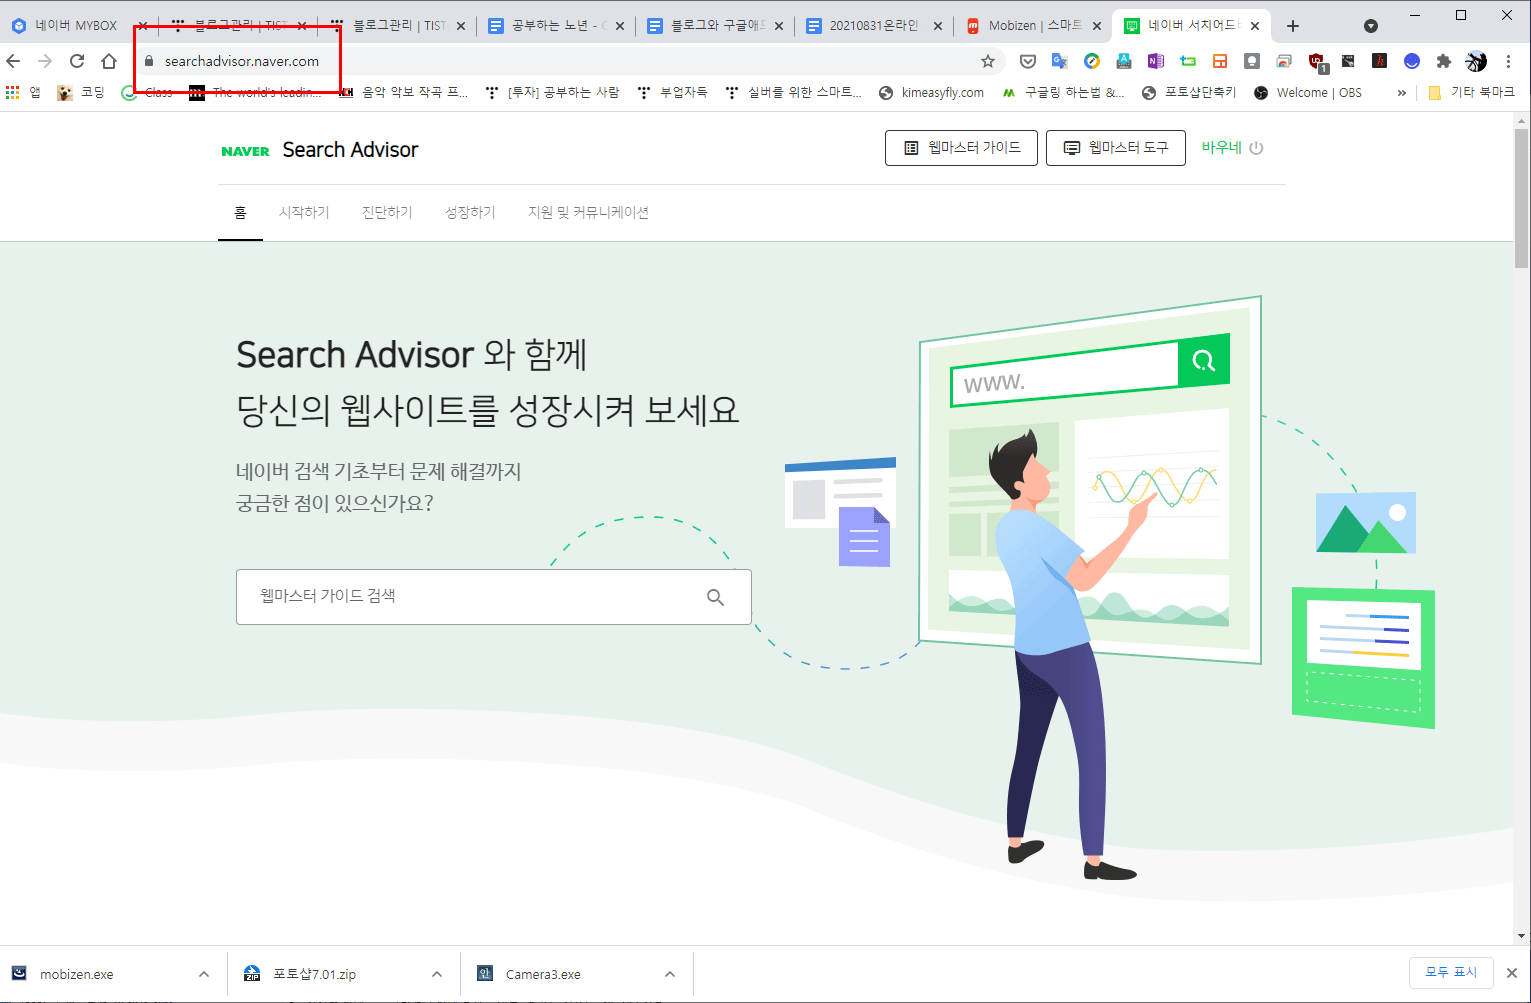This screenshot has height=1003, width=1531.
Task: Open the orange layout grid extension
Action: (x=1220, y=61)
